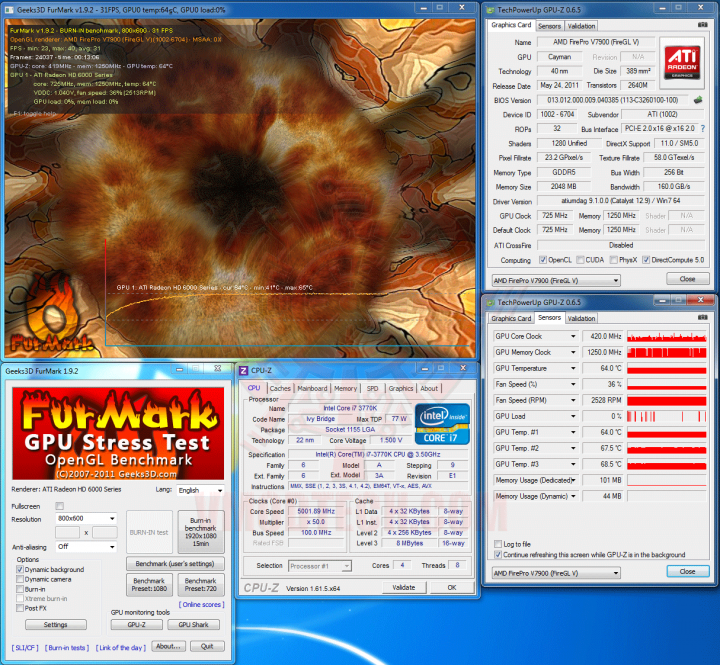Open Graphics Card tab in Sensors window

(511, 318)
